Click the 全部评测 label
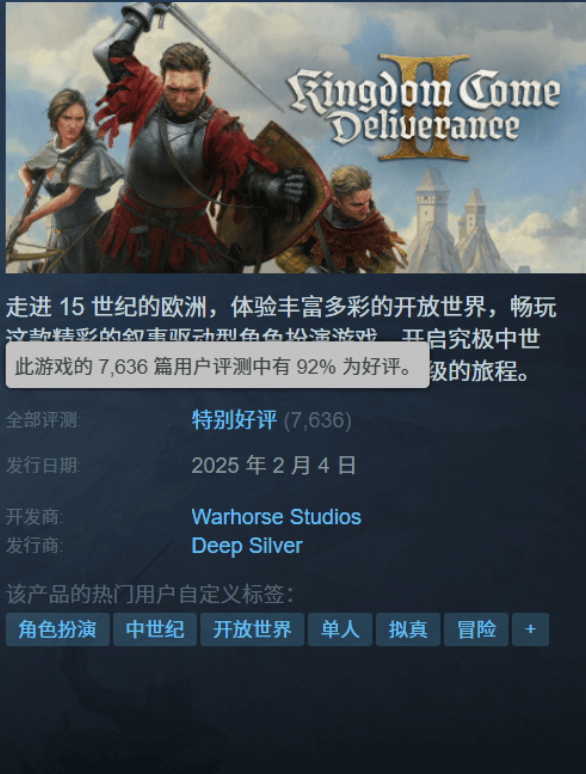The image size is (586, 774). point(43,421)
